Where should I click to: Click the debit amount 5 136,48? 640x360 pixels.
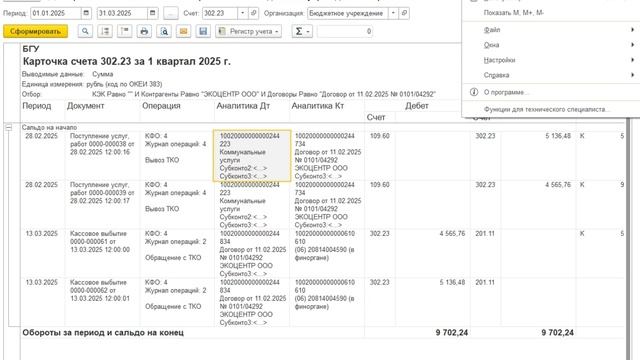coord(452,282)
